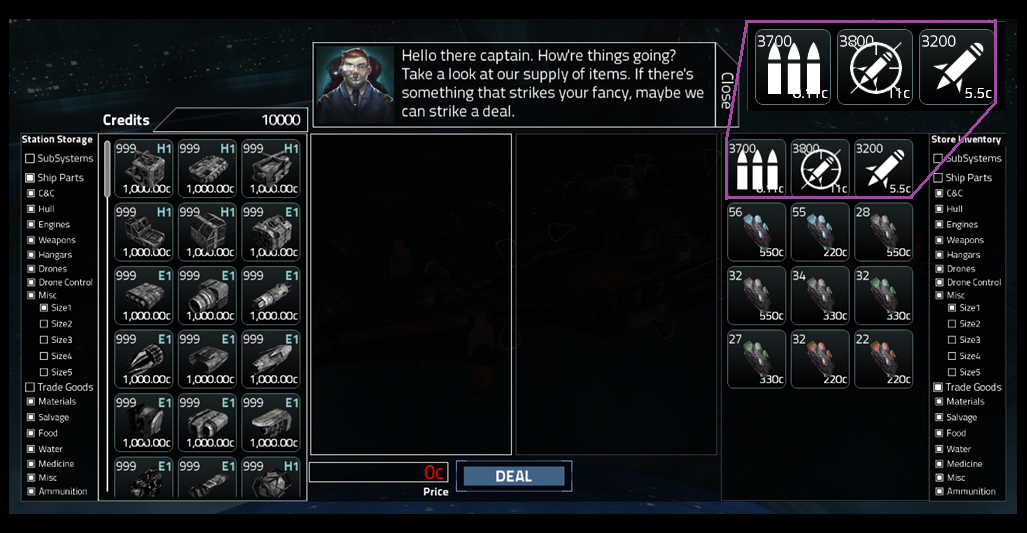This screenshot has width=1027, height=533.
Task: Toggle Misc filter under Station Storage Ship Parts
Action: click(x=31, y=295)
